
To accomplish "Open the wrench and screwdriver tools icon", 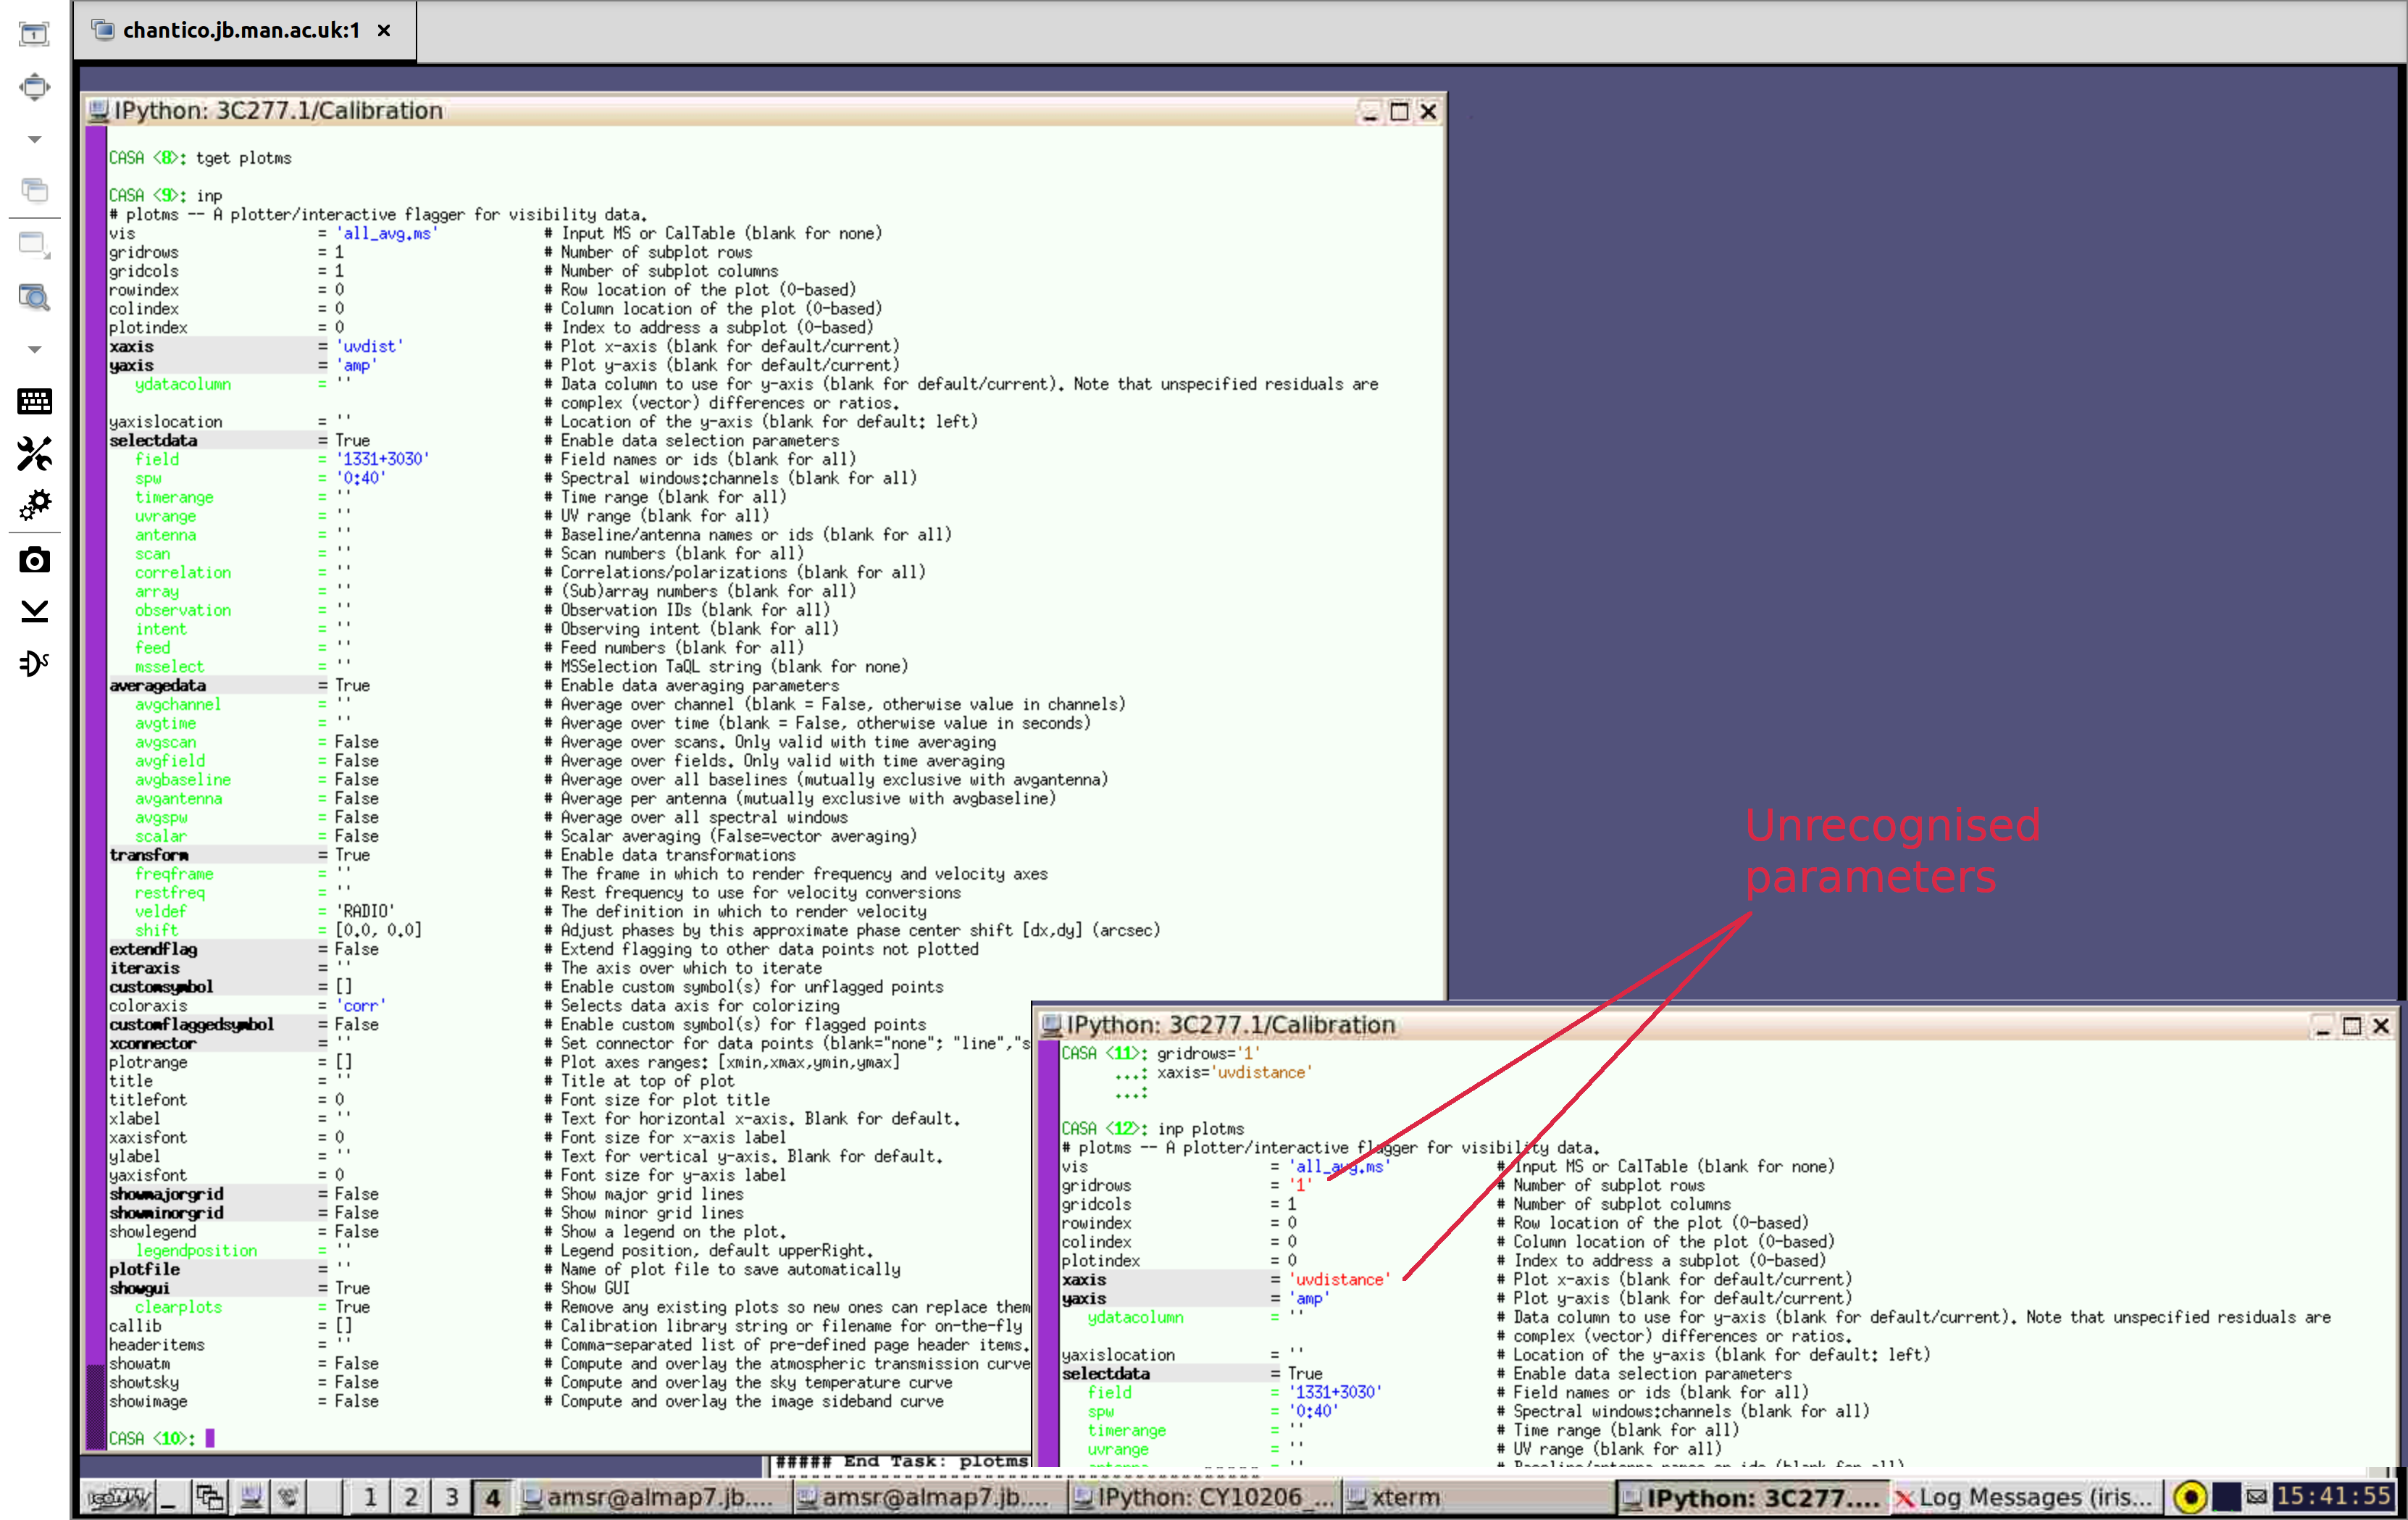I will tap(34, 454).
